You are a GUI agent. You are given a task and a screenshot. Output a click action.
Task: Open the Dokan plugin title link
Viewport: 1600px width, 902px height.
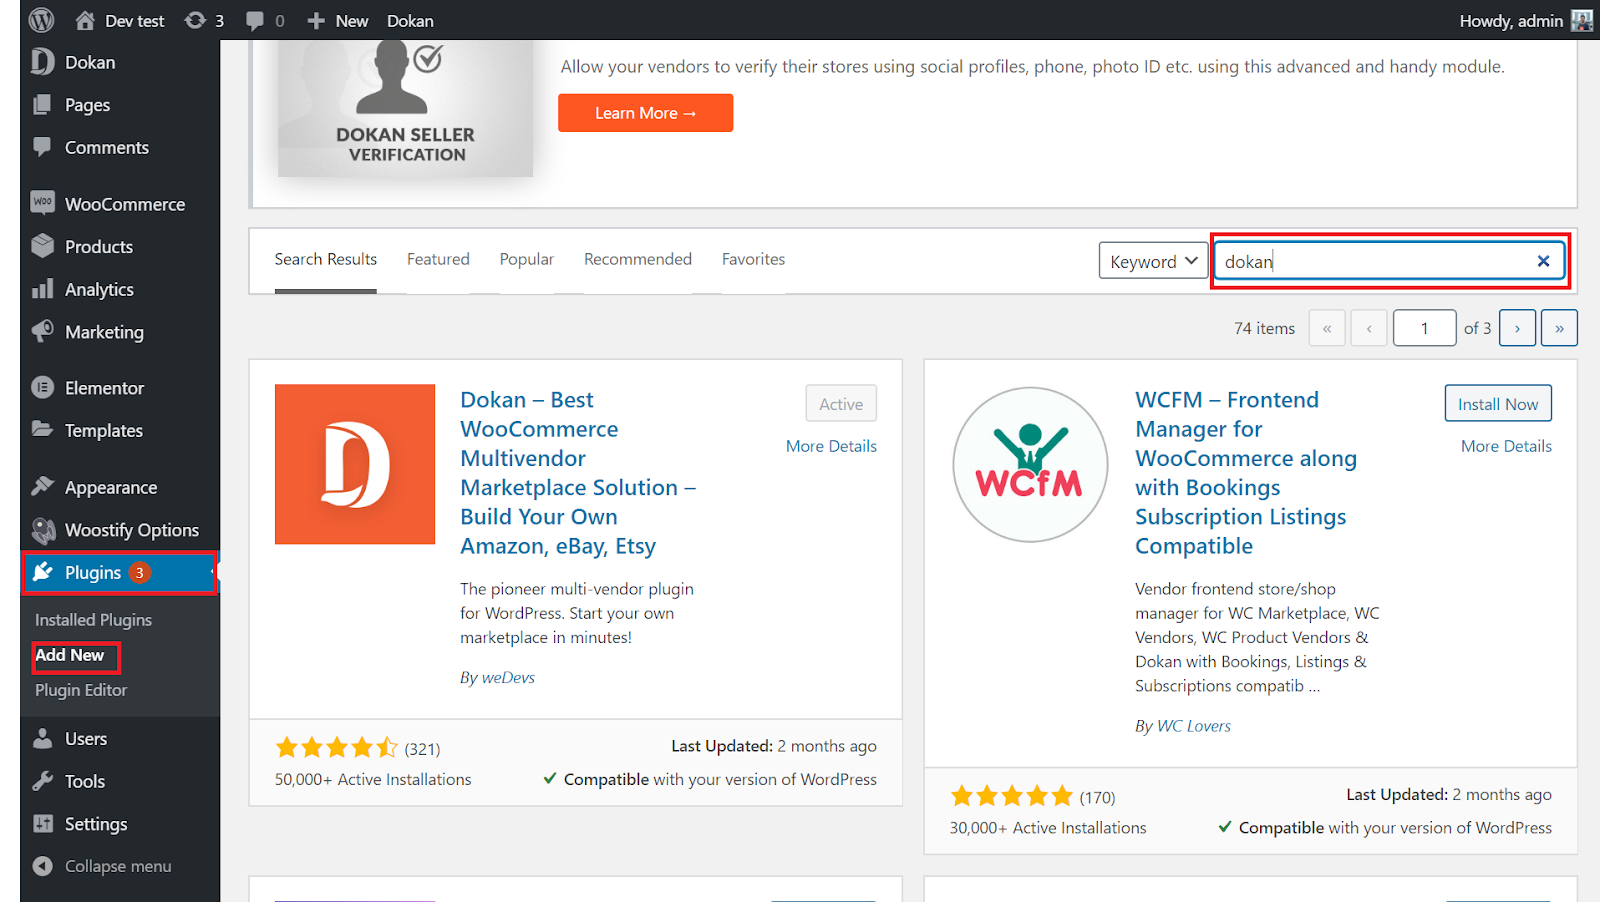tap(578, 473)
